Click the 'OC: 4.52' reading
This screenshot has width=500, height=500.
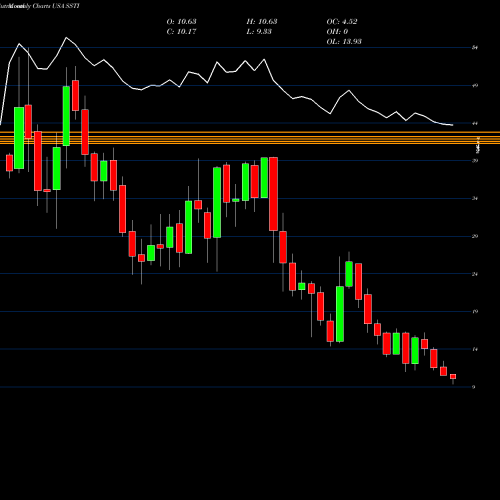342,21
